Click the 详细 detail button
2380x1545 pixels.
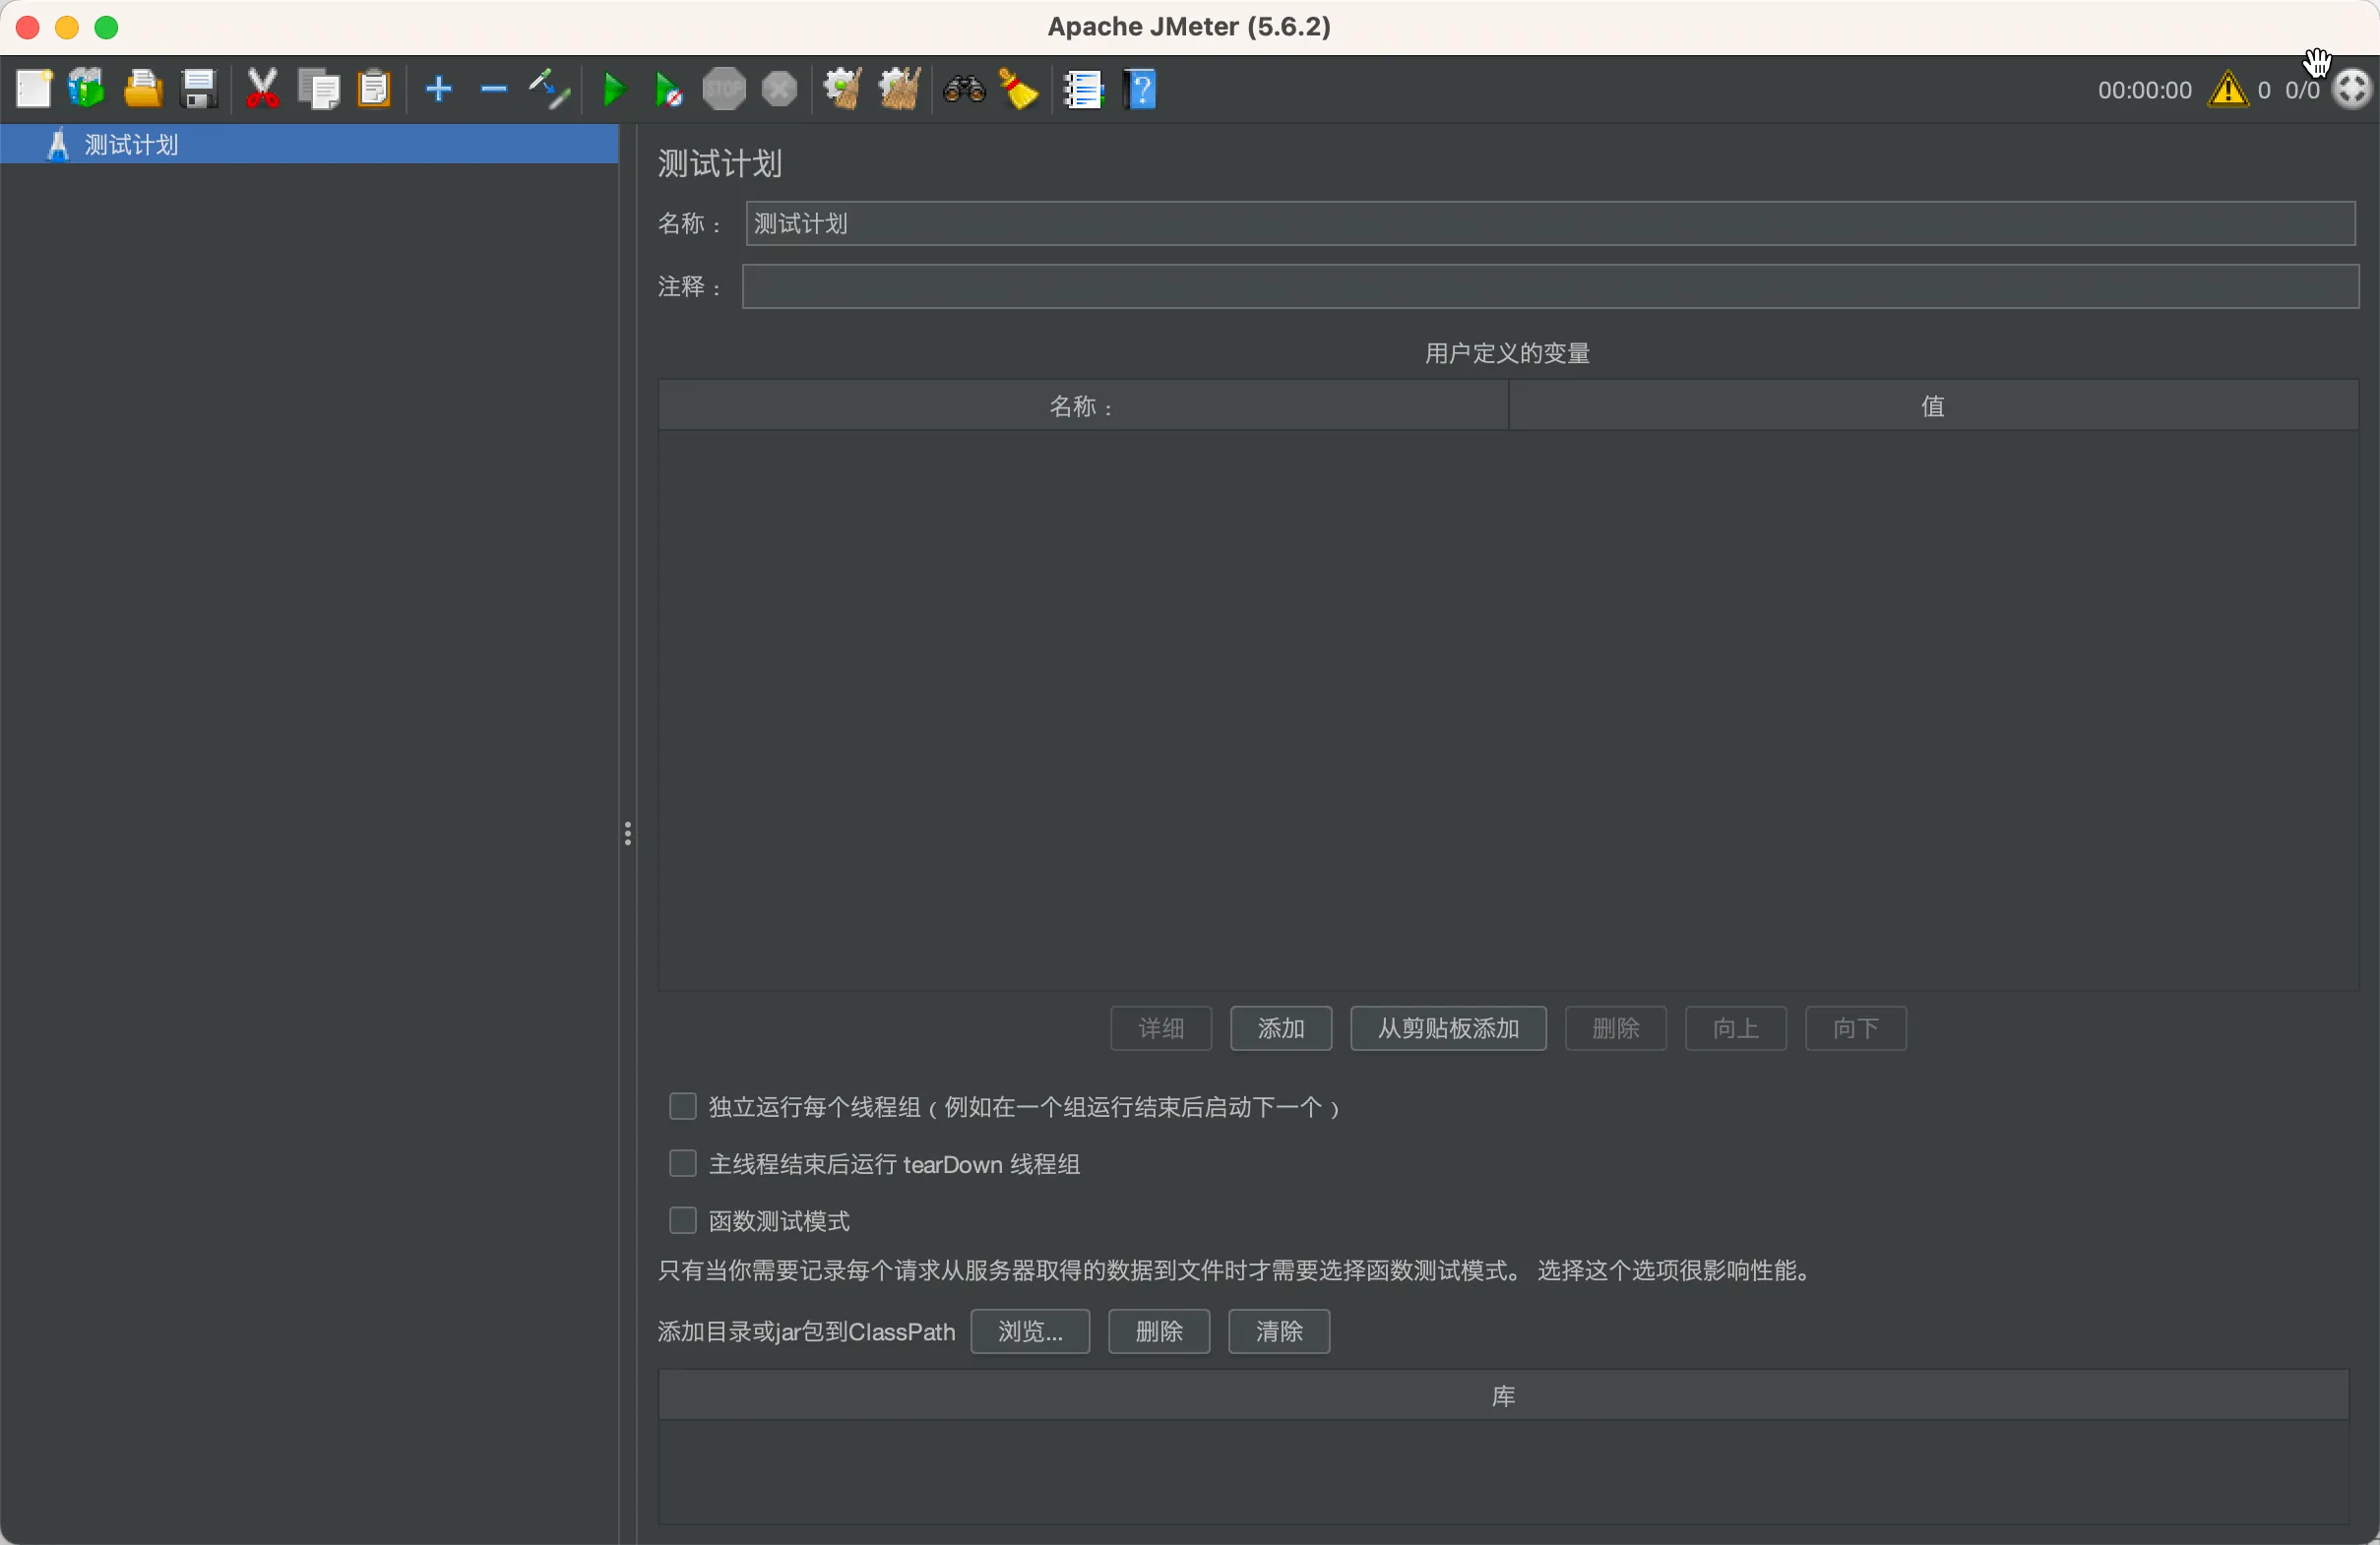(x=1161, y=1028)
